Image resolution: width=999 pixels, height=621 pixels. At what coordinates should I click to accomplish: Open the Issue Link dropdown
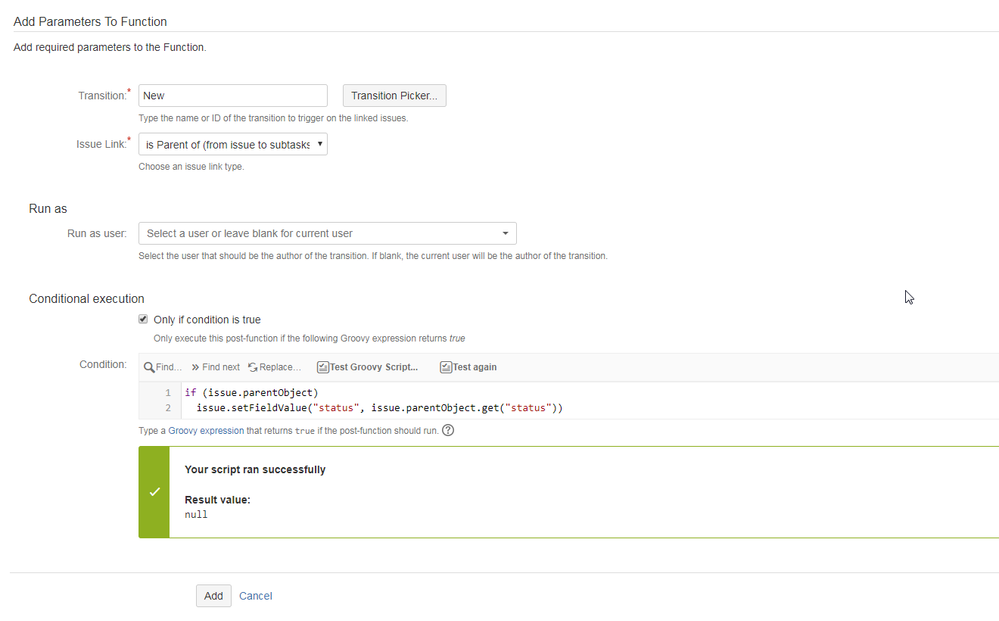click(233, 144)
